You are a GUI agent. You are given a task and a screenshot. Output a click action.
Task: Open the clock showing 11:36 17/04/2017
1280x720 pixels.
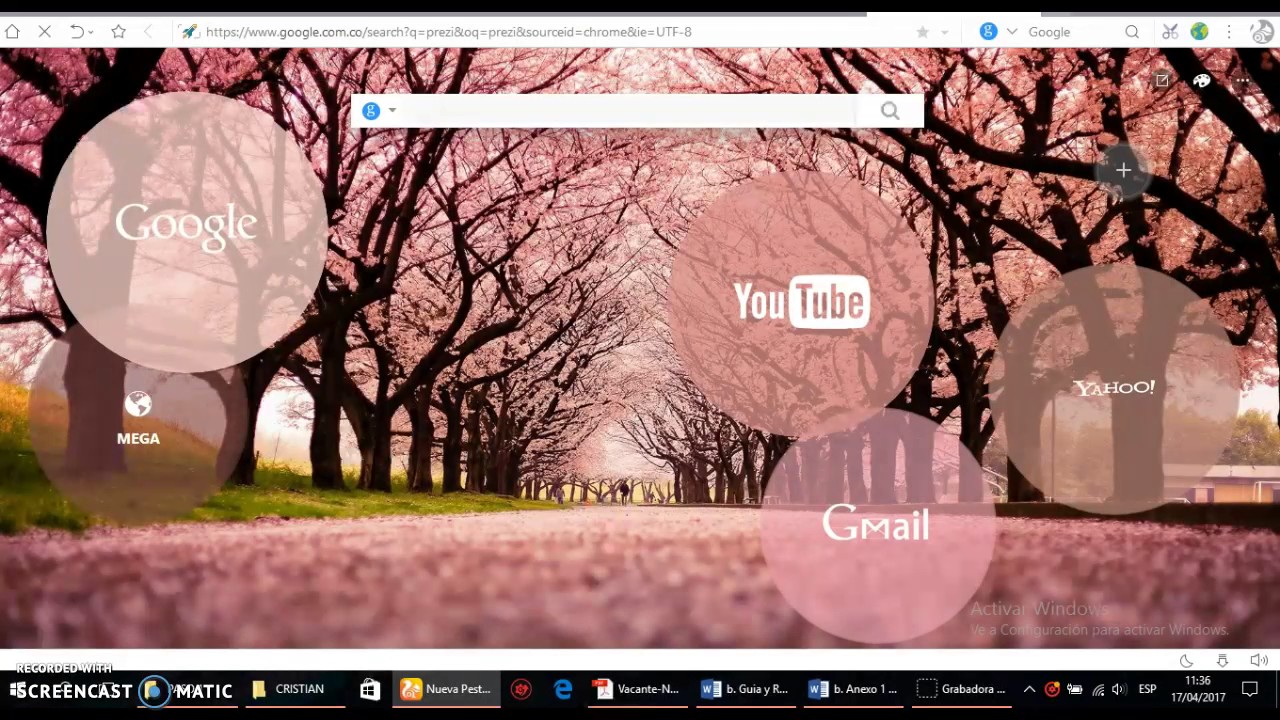1198,689
